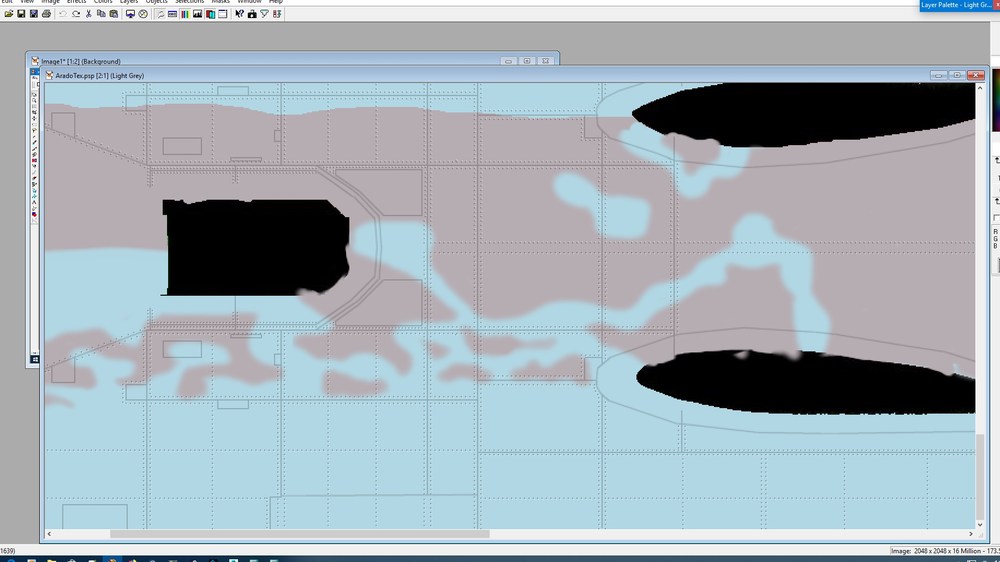Click the screen capture camera icon
The width and height of the screenshot is (1000, 562).
[x=252, y=14]
